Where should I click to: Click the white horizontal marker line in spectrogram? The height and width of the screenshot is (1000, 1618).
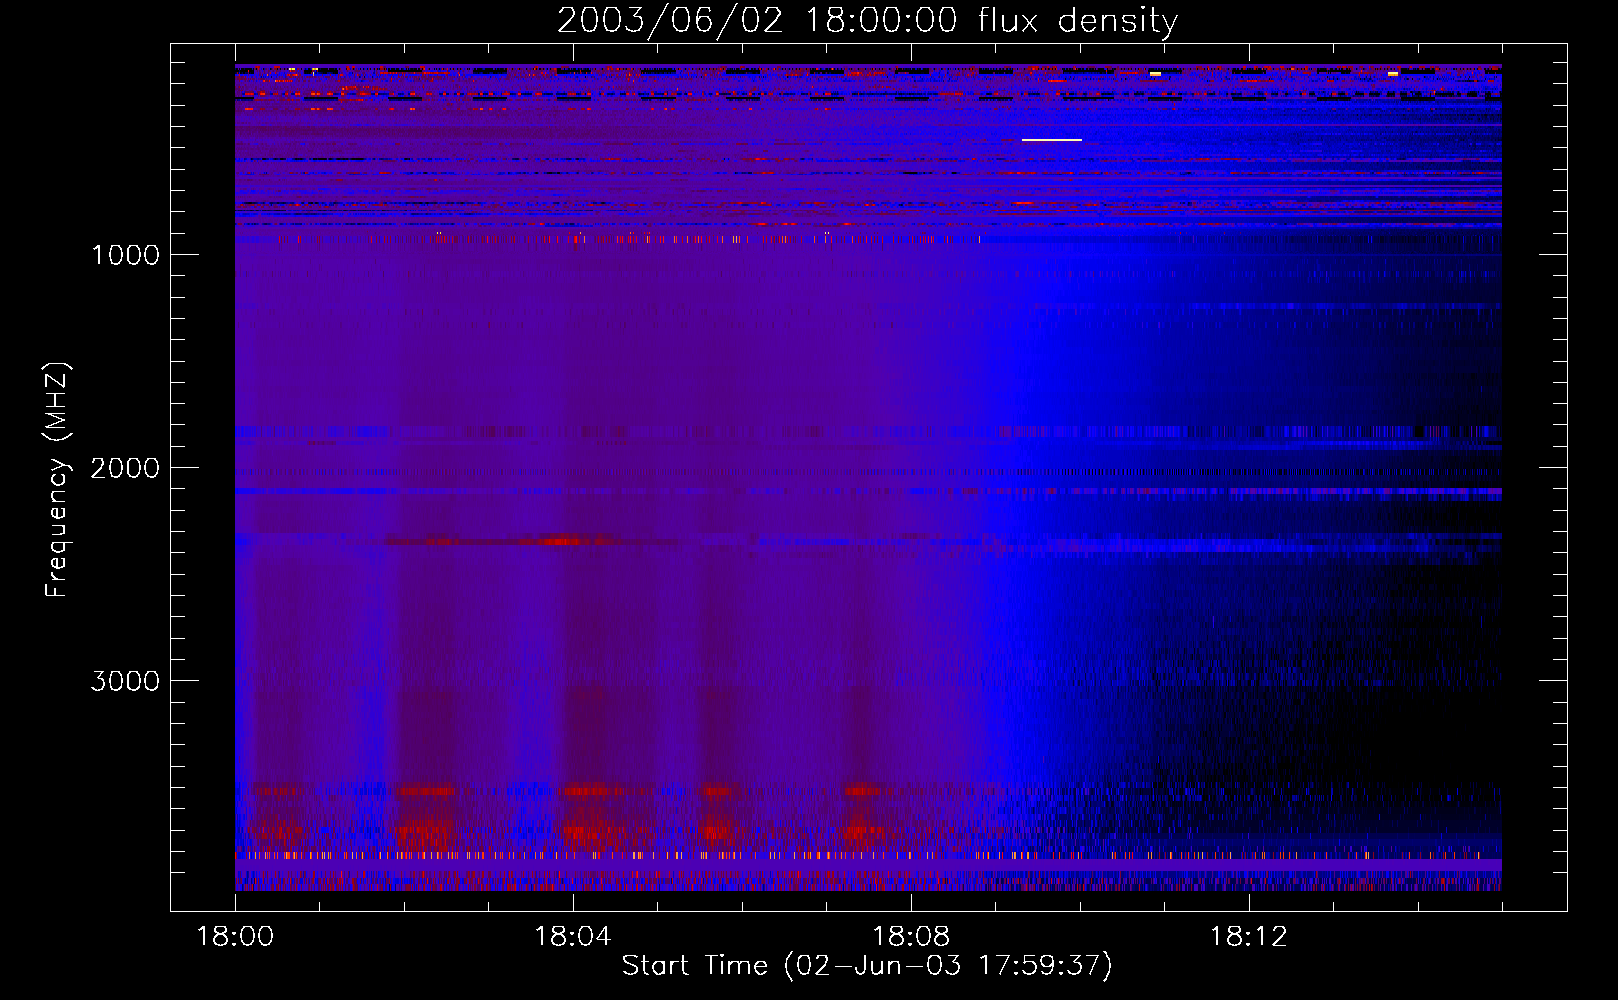[1052, 140]
